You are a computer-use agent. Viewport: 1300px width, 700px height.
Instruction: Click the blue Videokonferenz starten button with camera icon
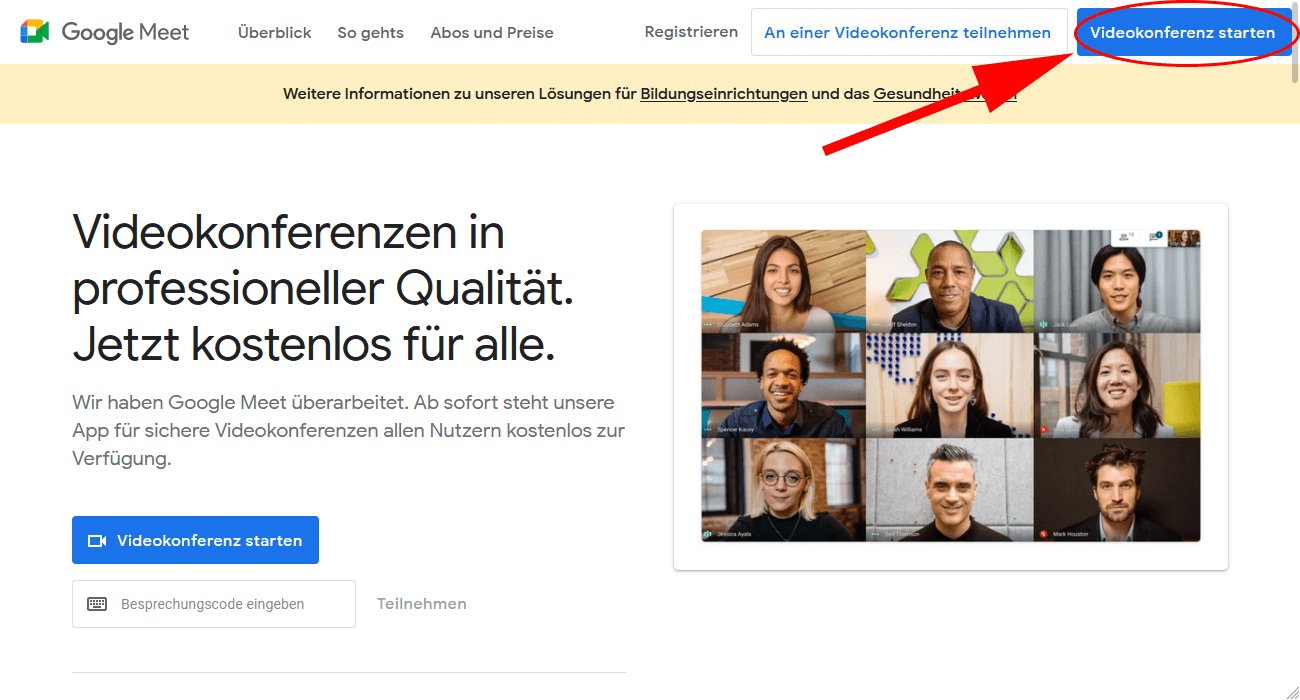pyautogui.click(x=195, y=540)
